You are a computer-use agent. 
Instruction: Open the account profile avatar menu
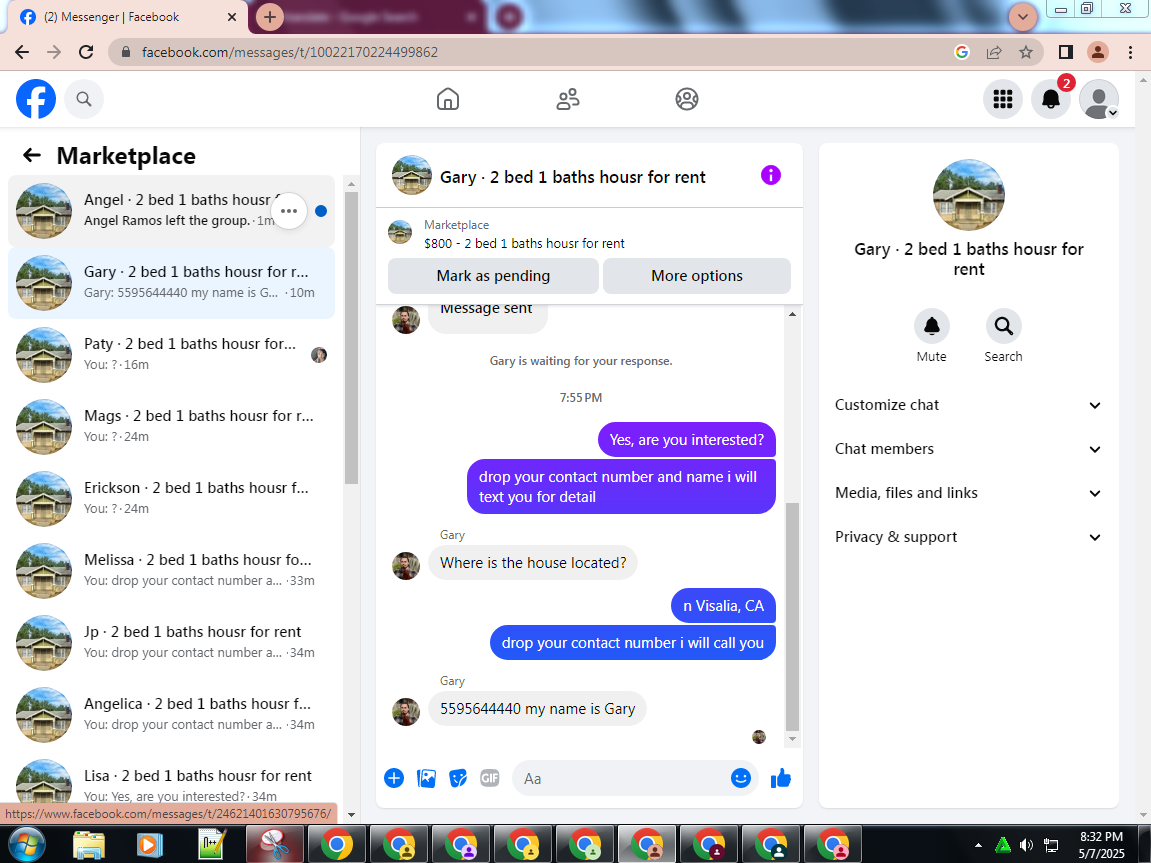click(x=1099, y=99)
